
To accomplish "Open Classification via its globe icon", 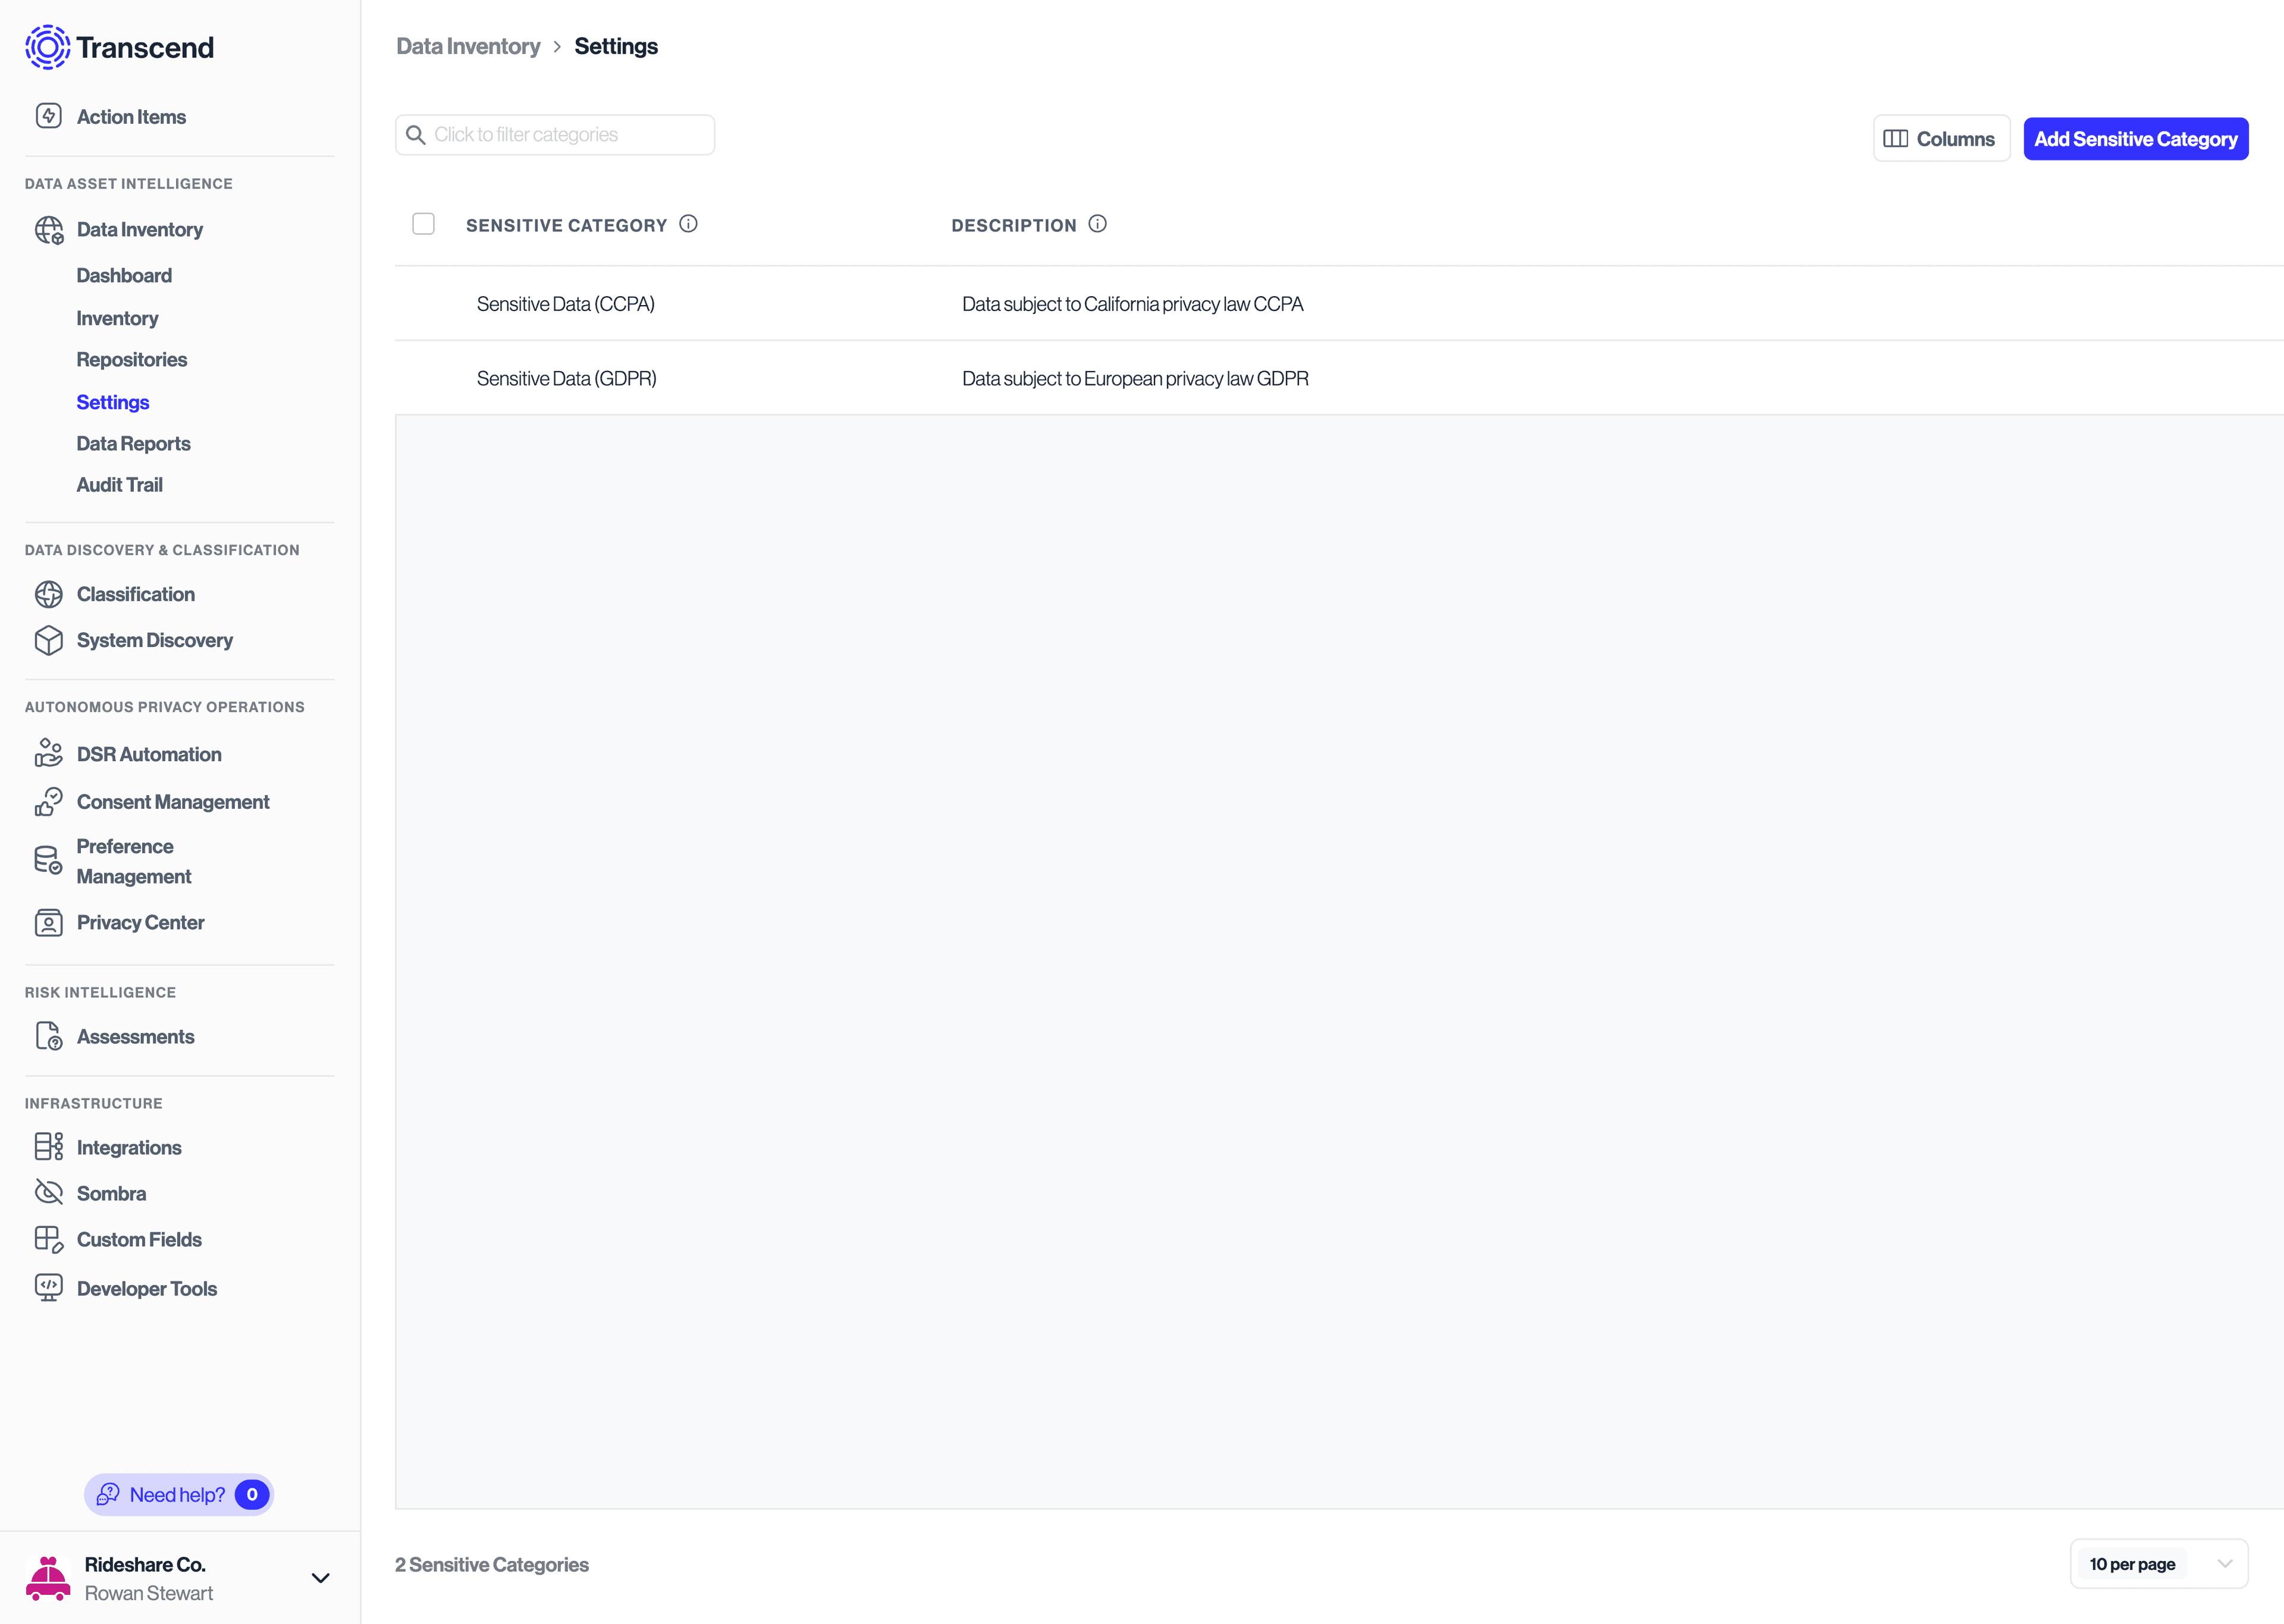I will pyautogui.click(x=49, y=593).
